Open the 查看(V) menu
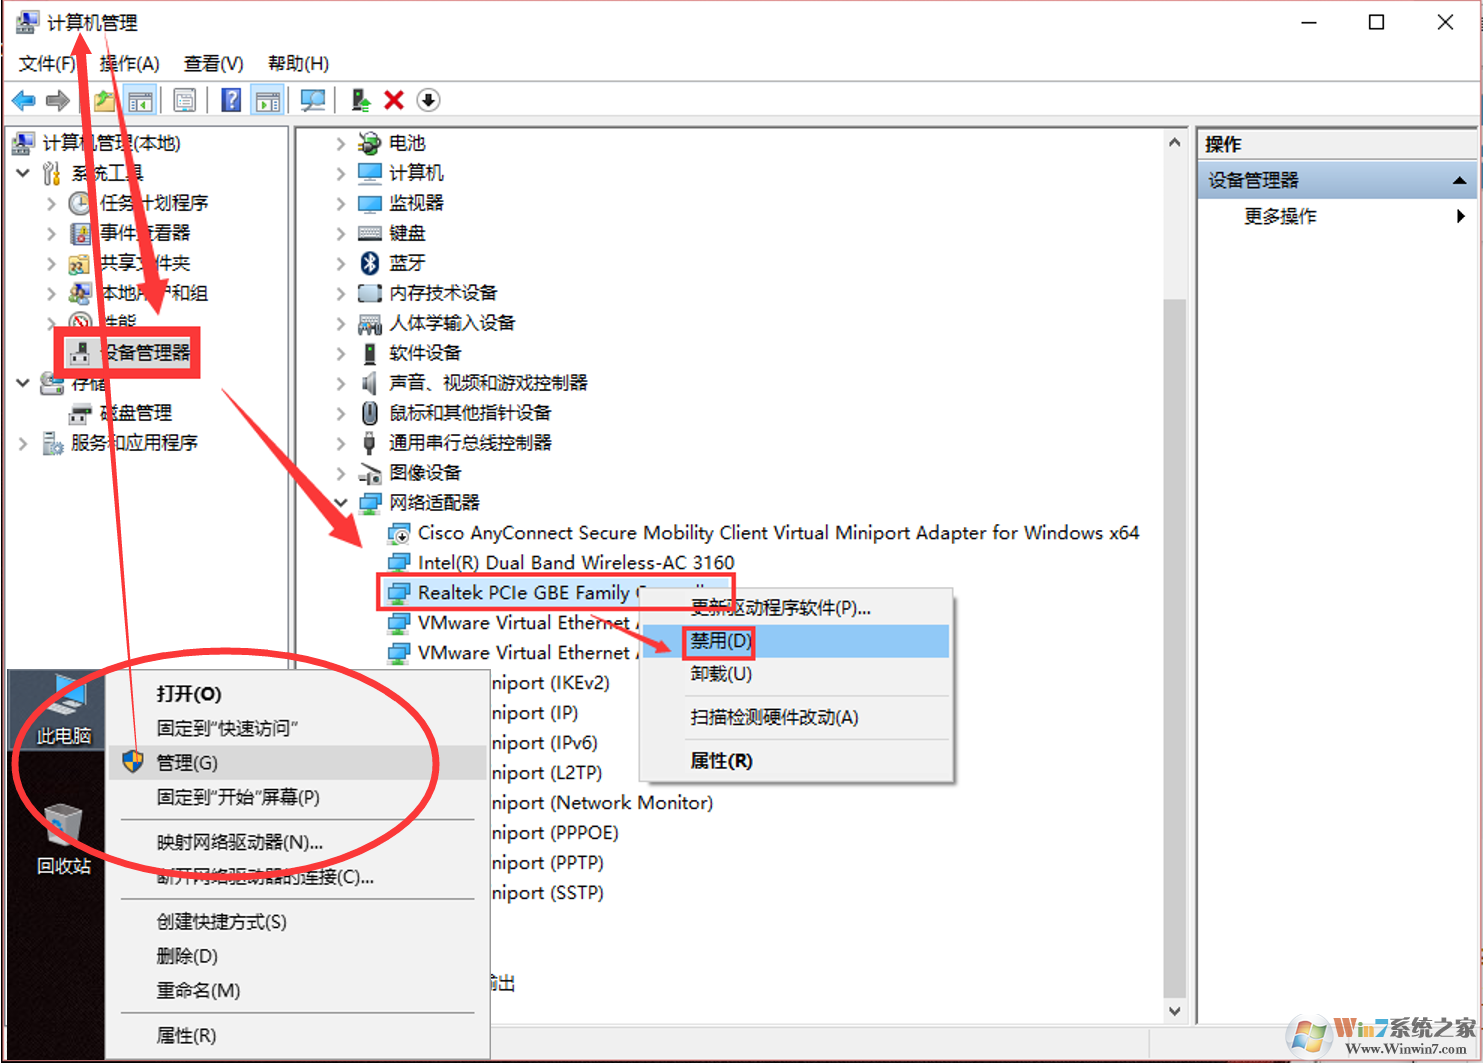This screenshot has width=1483, height=1063. (x=213, y=64)
